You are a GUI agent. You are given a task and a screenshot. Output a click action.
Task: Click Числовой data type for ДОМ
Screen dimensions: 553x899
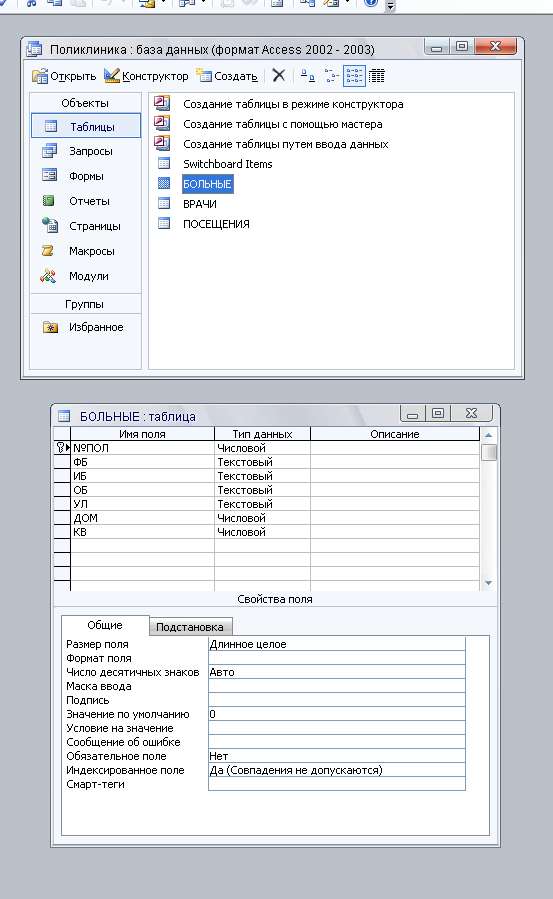coord(262,518)
